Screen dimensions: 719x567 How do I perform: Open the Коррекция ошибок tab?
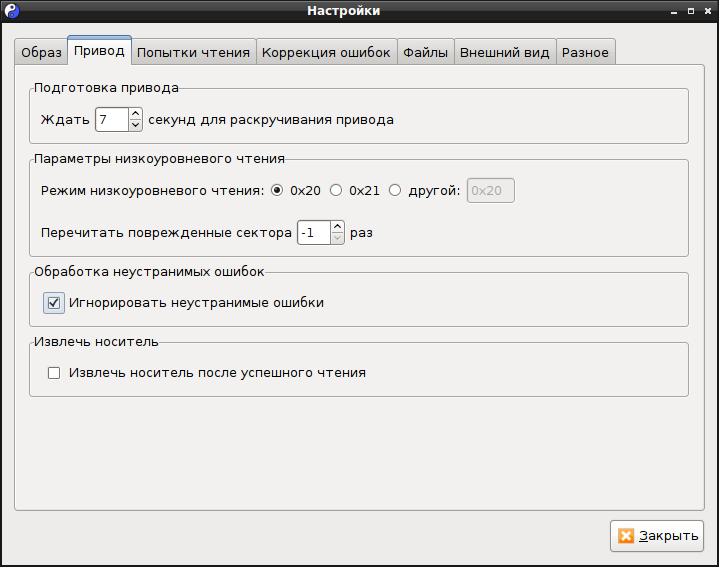click(326, 52)
